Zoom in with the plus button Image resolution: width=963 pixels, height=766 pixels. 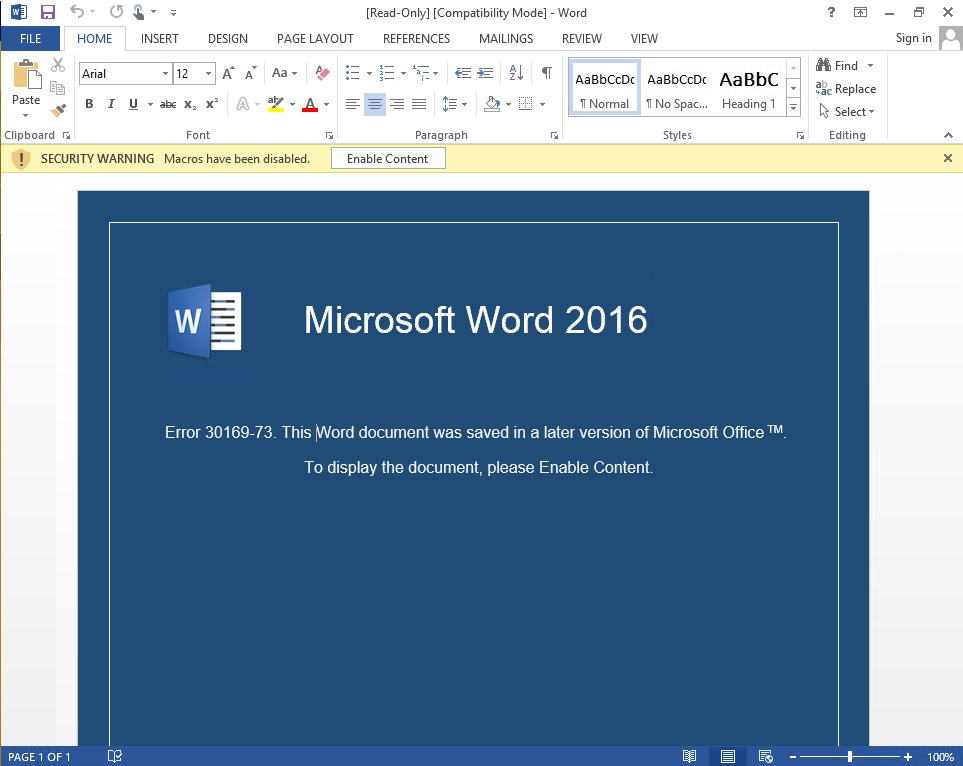pyautogui.click(x=908, y=757)
